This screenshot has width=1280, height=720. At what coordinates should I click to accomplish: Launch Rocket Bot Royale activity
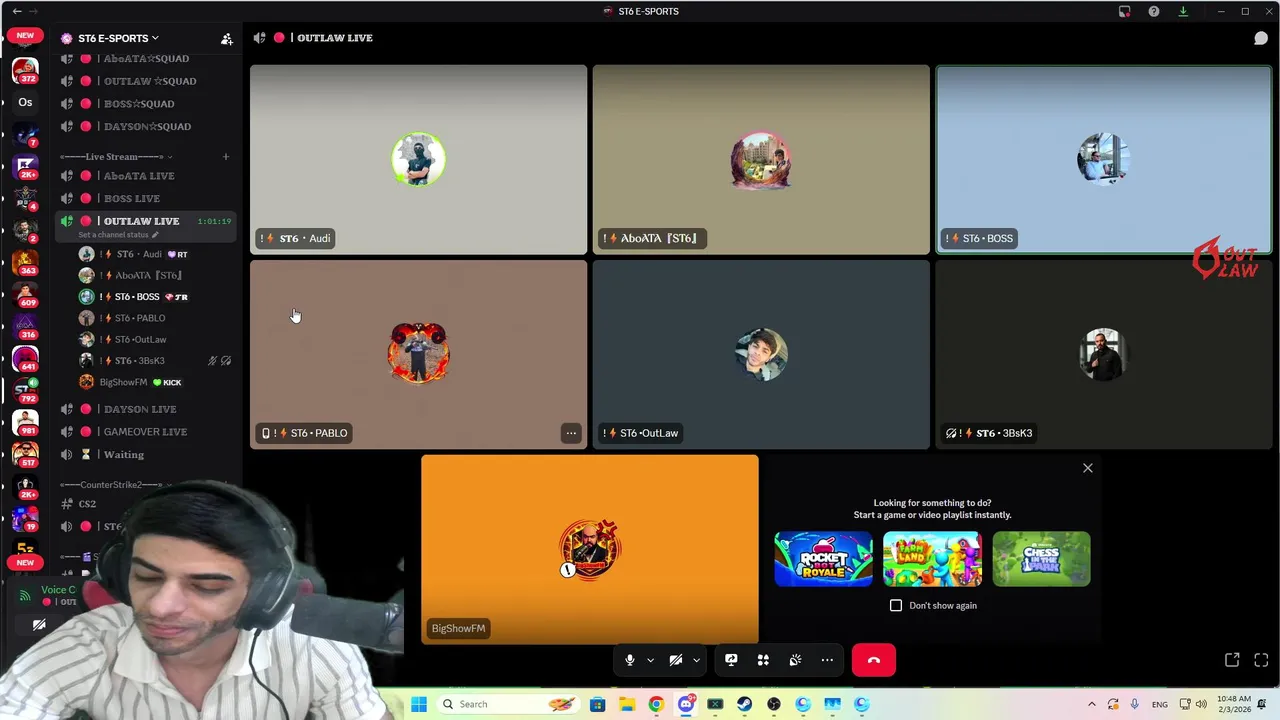(823, 559)
